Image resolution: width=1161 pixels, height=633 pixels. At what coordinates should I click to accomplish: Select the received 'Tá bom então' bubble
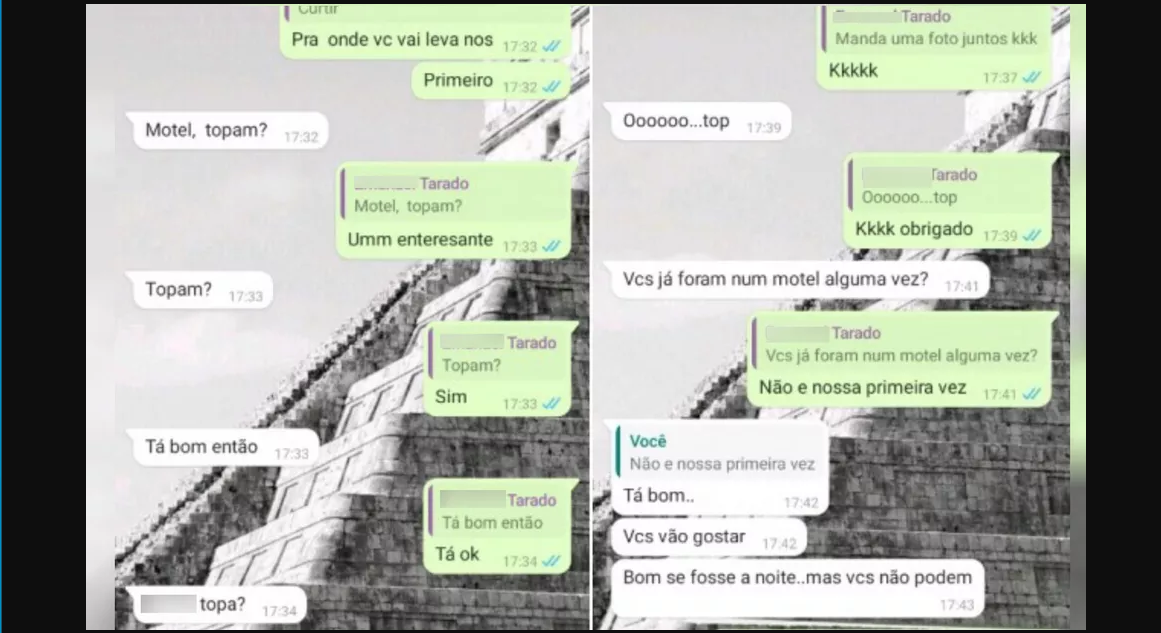tap(223, 448)
